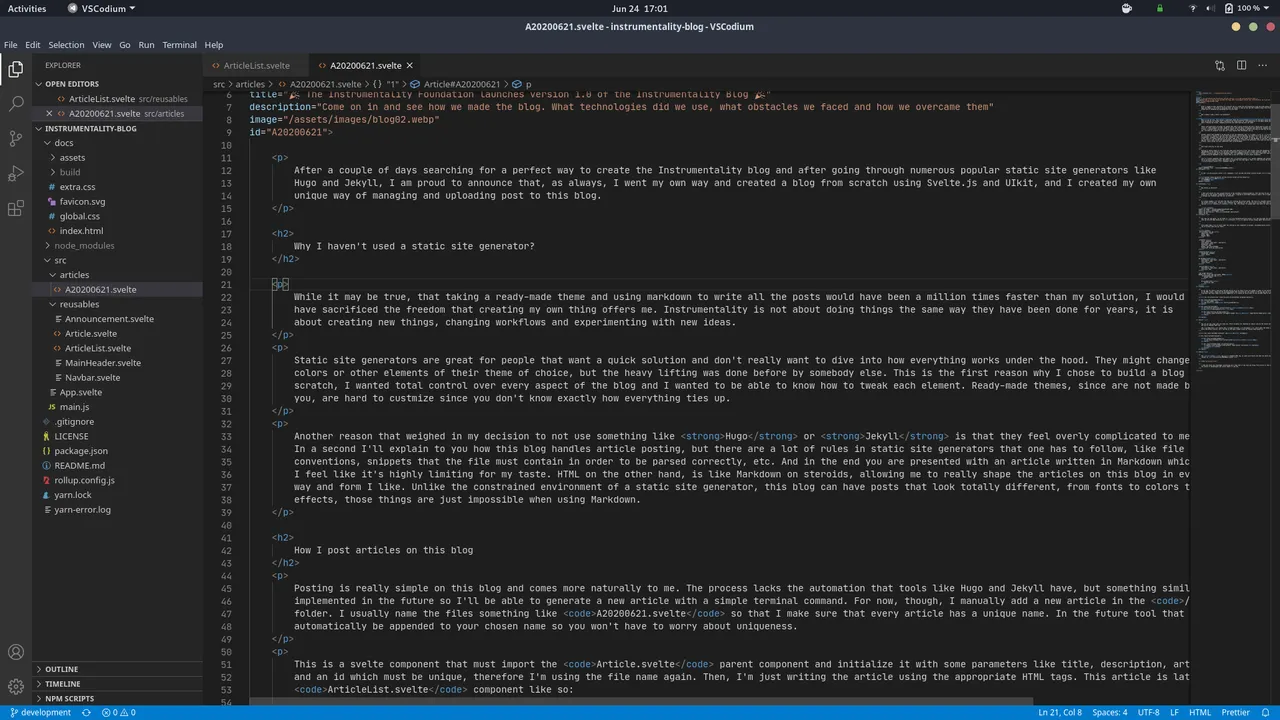The image size is (1280, 720).
Task: Open the Help menu
Action: tap(214, 45)
